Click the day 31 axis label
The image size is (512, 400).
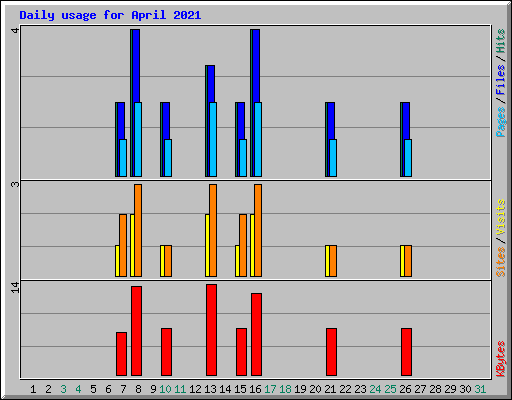tap(480, 389)
